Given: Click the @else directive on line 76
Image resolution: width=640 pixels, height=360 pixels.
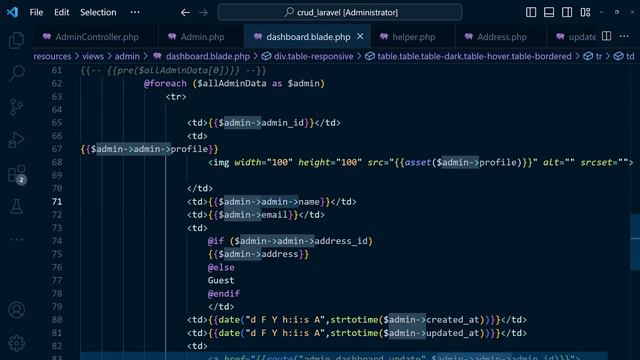Looking at the screenshot, I should 221,267.
